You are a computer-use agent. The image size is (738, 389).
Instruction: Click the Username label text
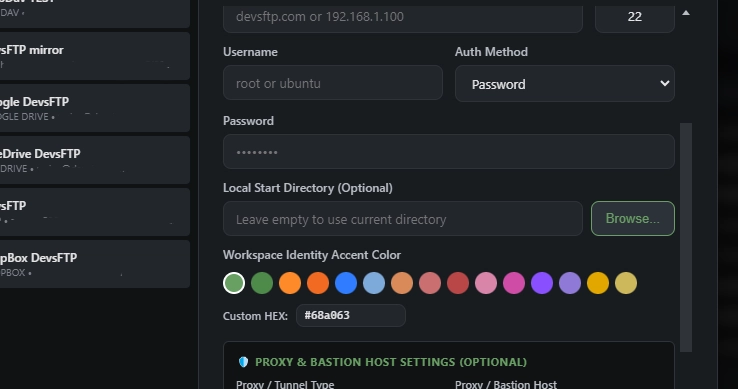(250, 52)
